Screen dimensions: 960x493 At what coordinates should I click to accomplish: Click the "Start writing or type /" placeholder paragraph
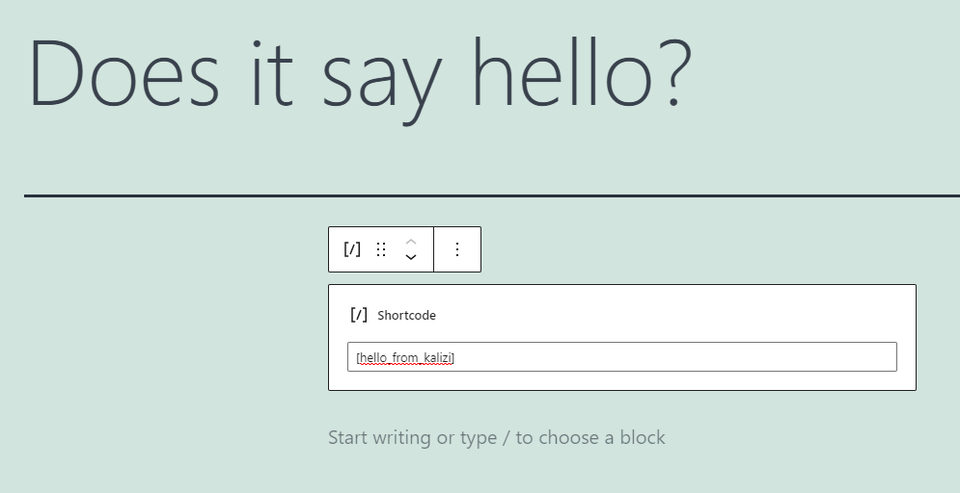(497, 438)
